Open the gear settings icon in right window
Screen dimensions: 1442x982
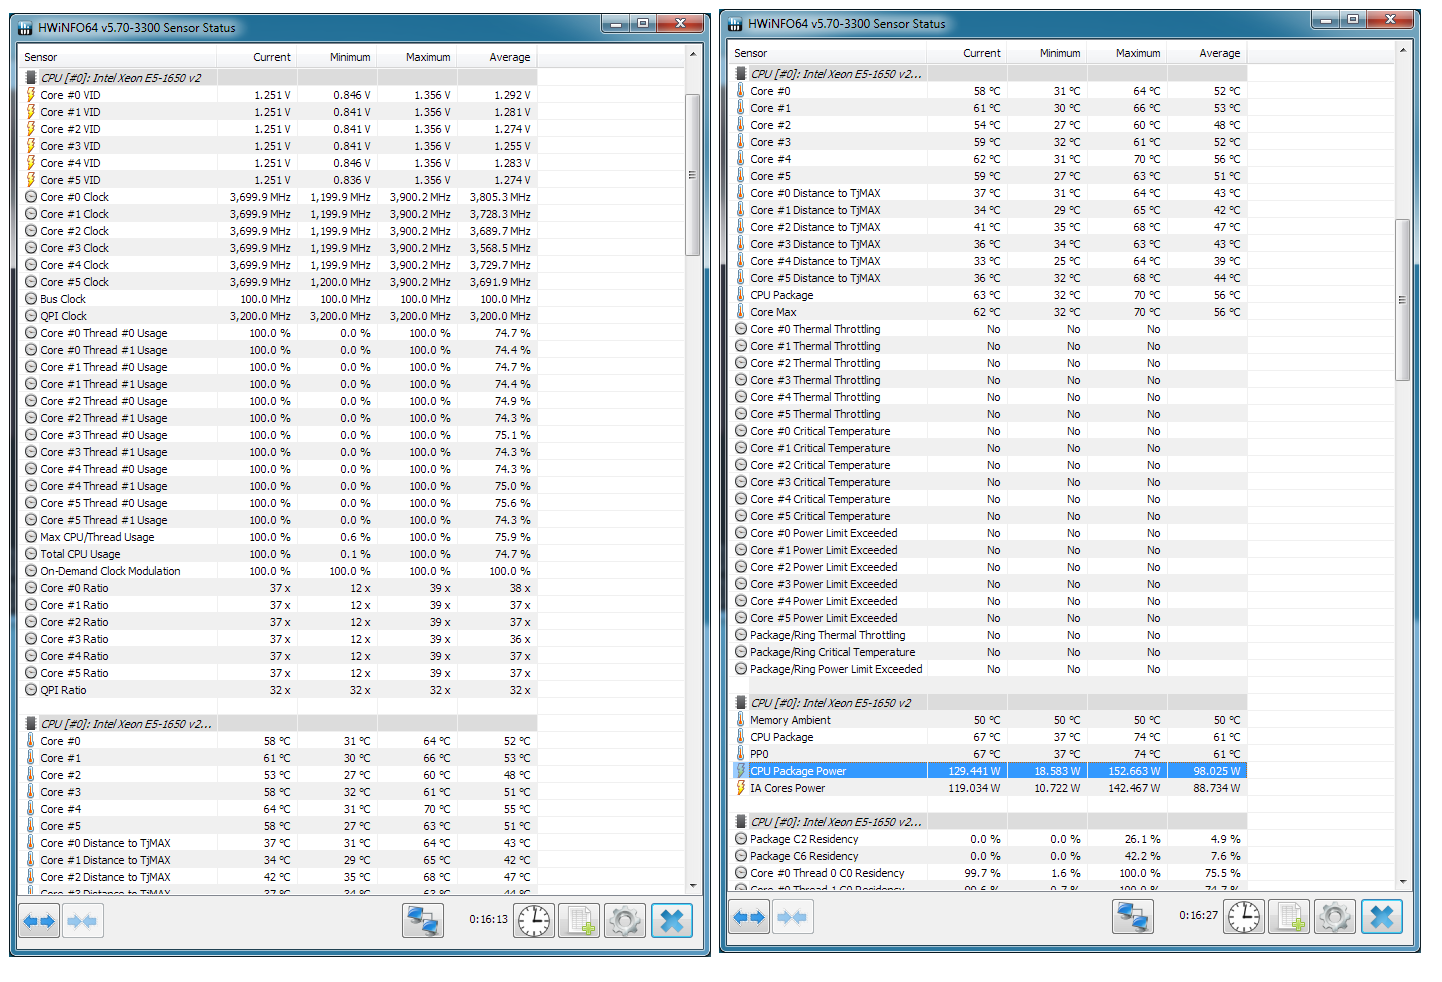(1335, 916)
